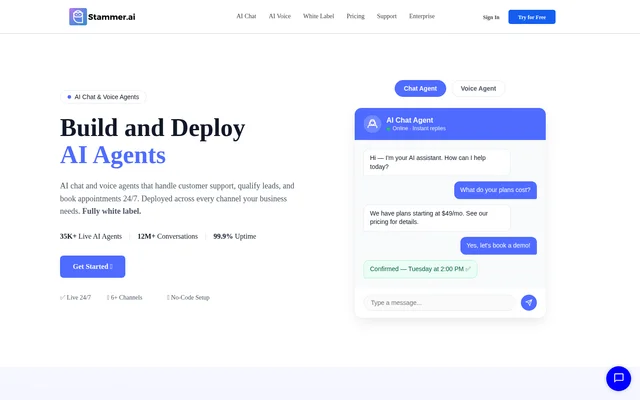
Task: Click the Stammer.ai brand name text
Action: (x=111, y=17)
